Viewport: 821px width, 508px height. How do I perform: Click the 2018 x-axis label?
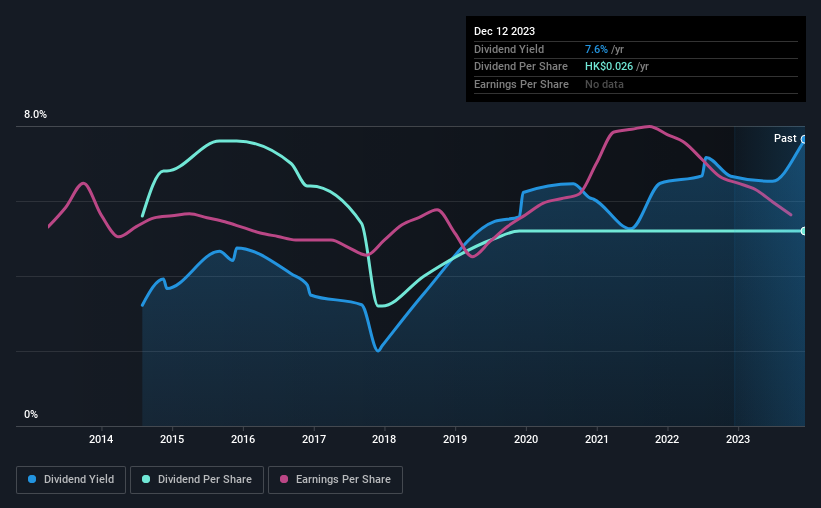click(384, 439)
